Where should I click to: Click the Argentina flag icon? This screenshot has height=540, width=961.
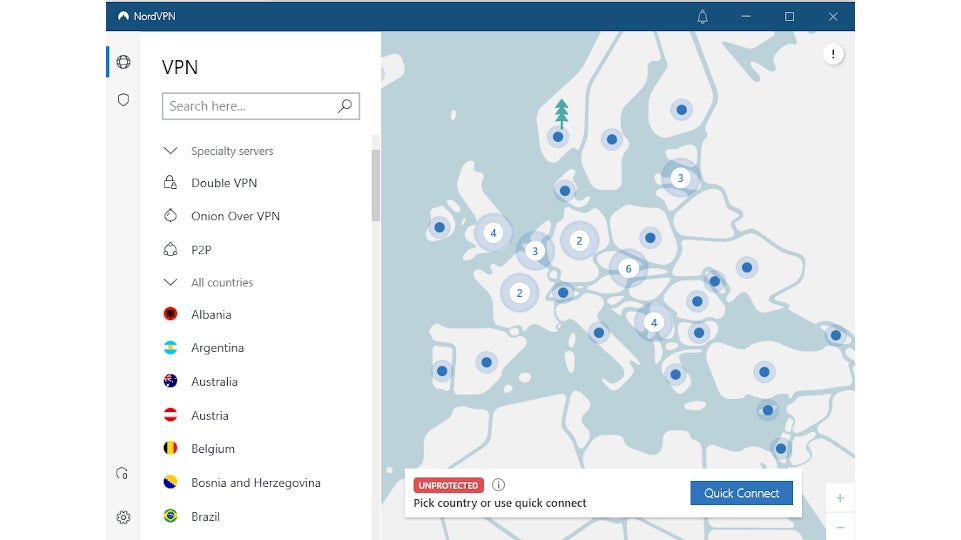170,348
